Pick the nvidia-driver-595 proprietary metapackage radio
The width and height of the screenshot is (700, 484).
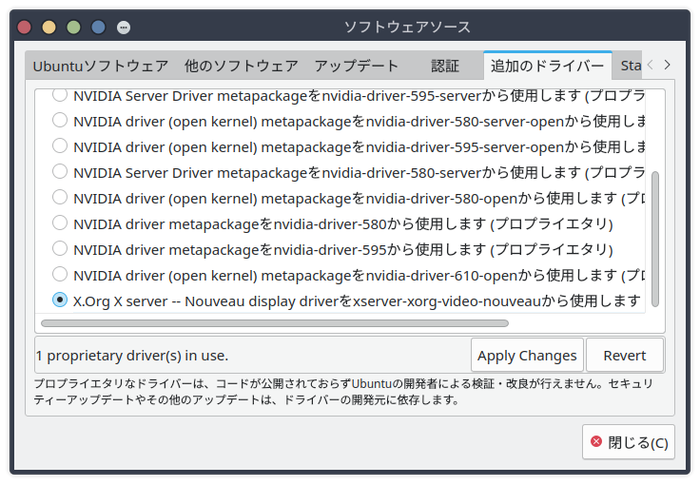point(60,248)
